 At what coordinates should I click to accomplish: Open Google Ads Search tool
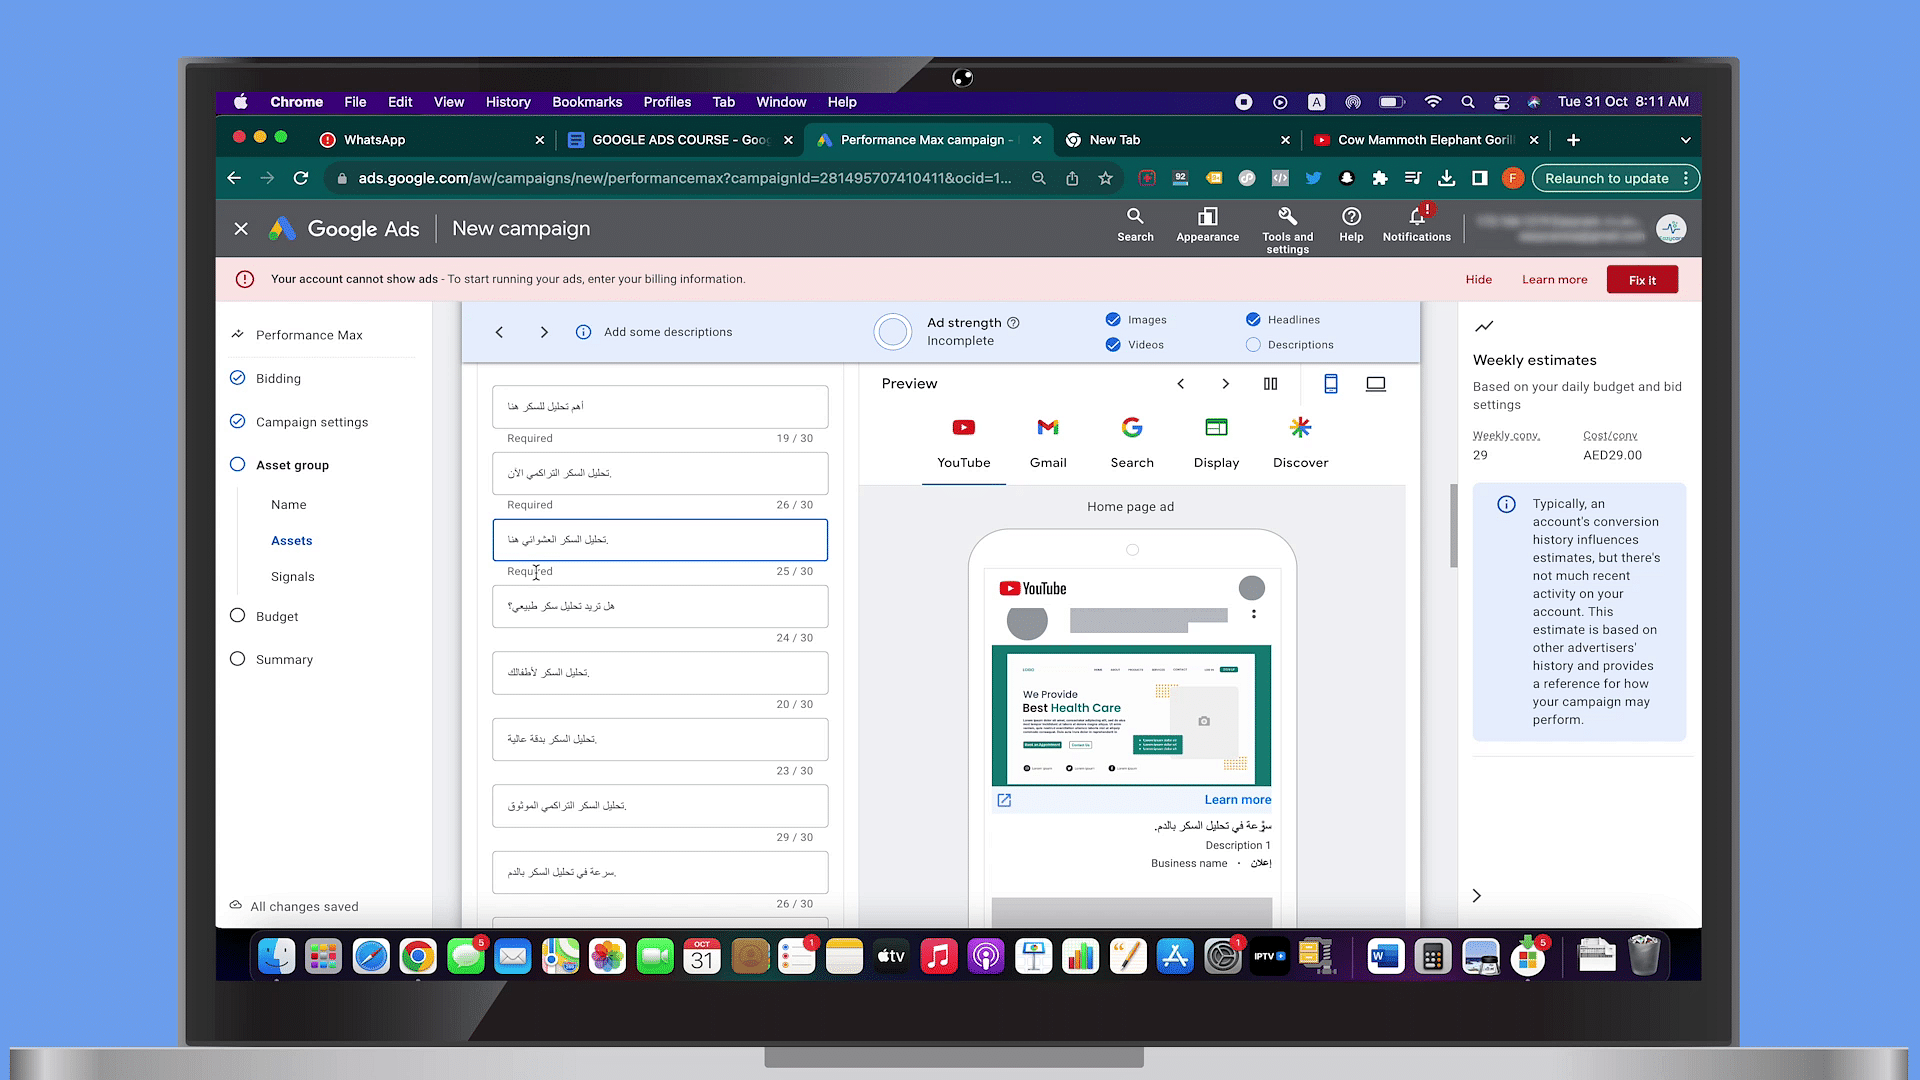coord(1135,225)
